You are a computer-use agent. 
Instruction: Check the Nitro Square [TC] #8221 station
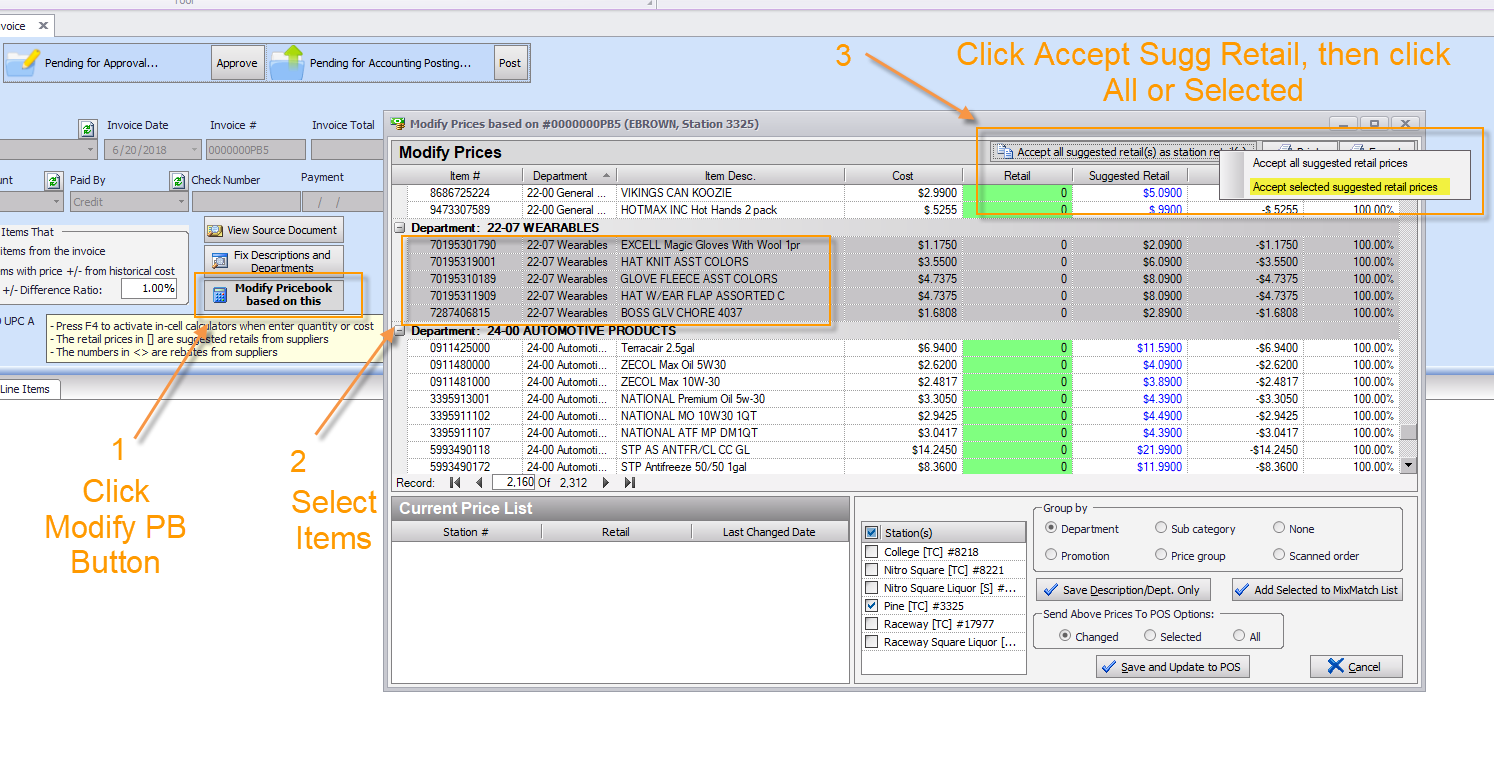tap(872, 570)
